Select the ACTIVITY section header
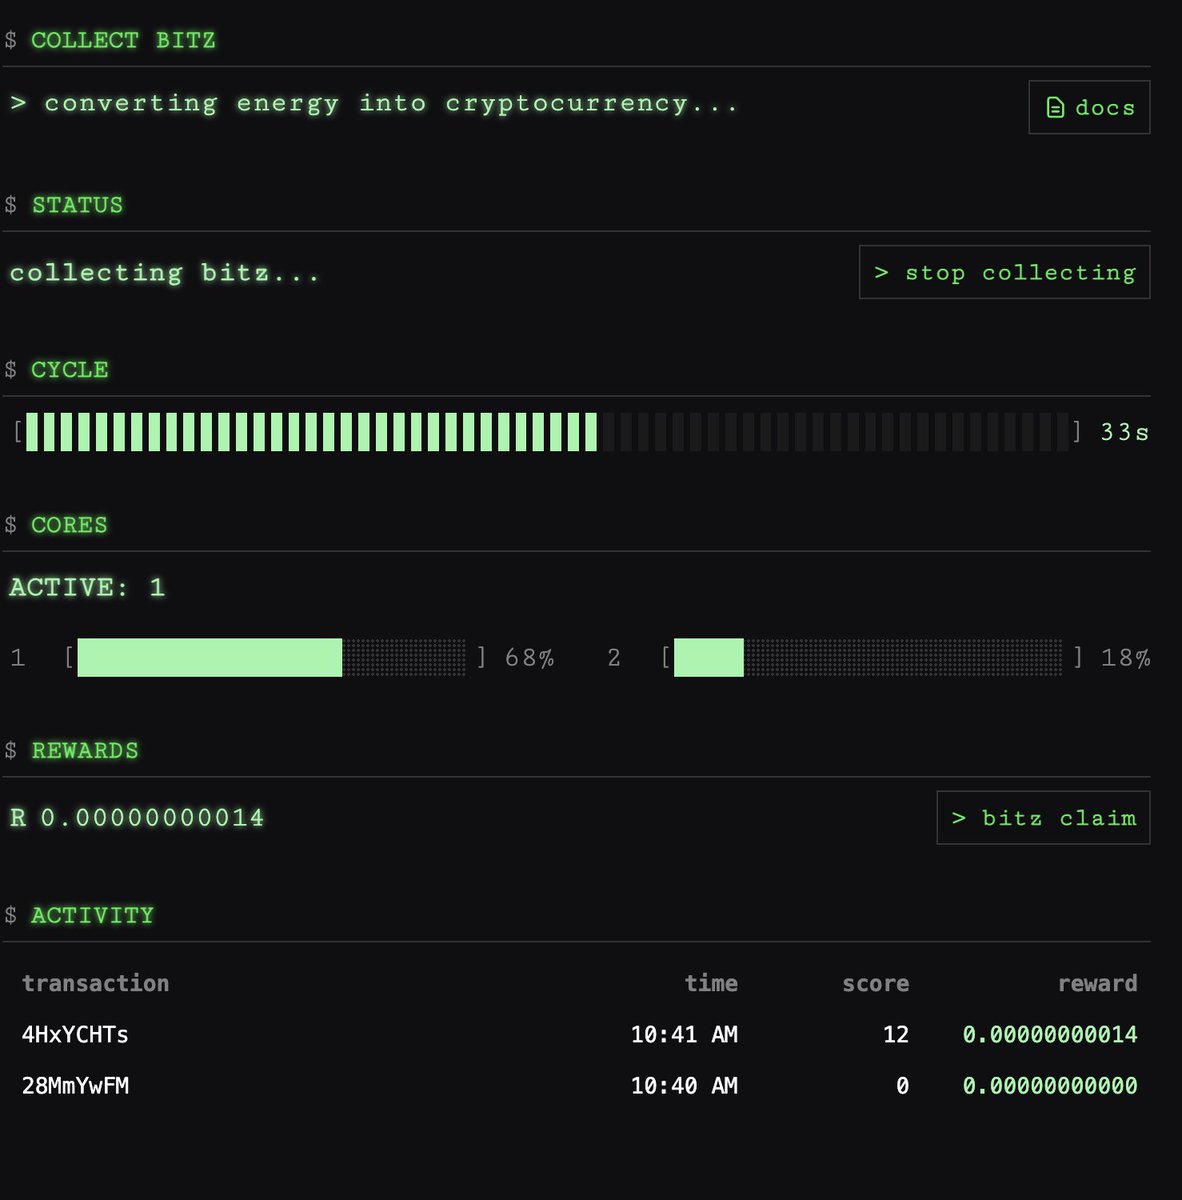The width and height of the screenshot is (1182, 1200). 92,914
